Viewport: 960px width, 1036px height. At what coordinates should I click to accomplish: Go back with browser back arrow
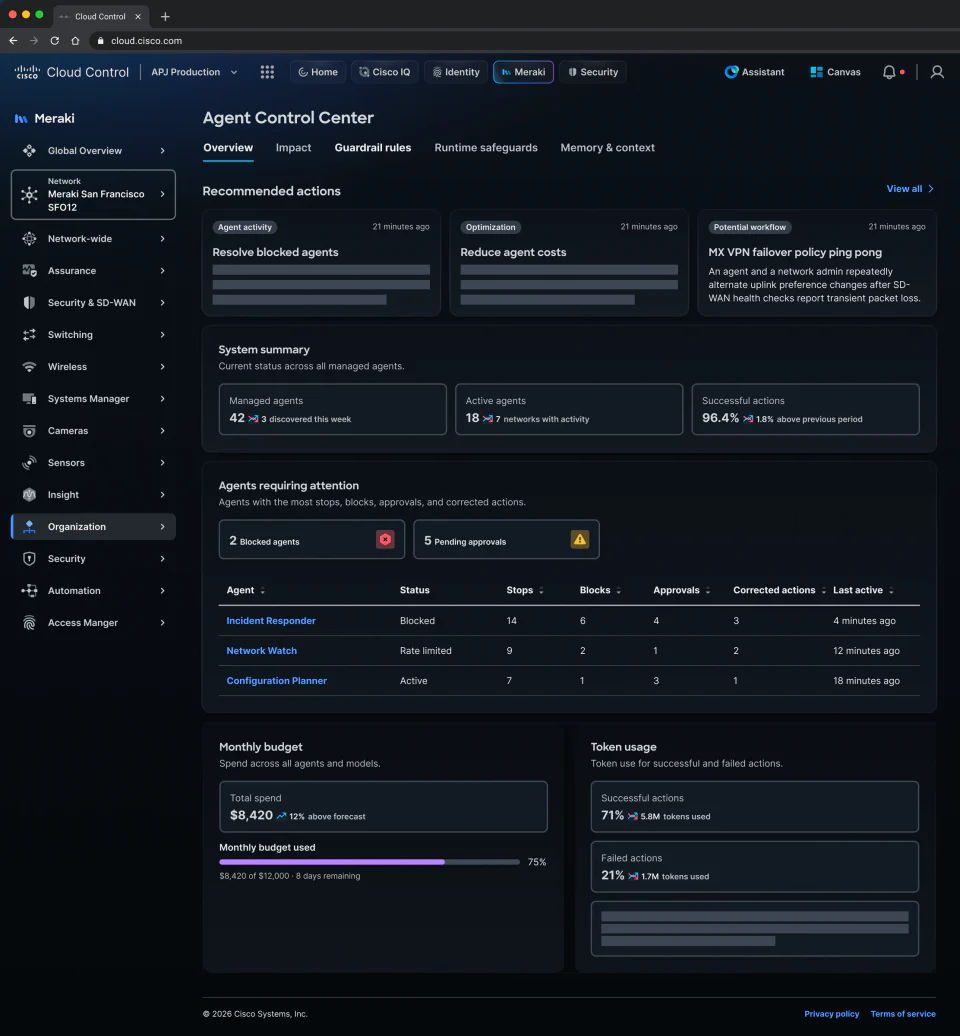click(13, 41)
